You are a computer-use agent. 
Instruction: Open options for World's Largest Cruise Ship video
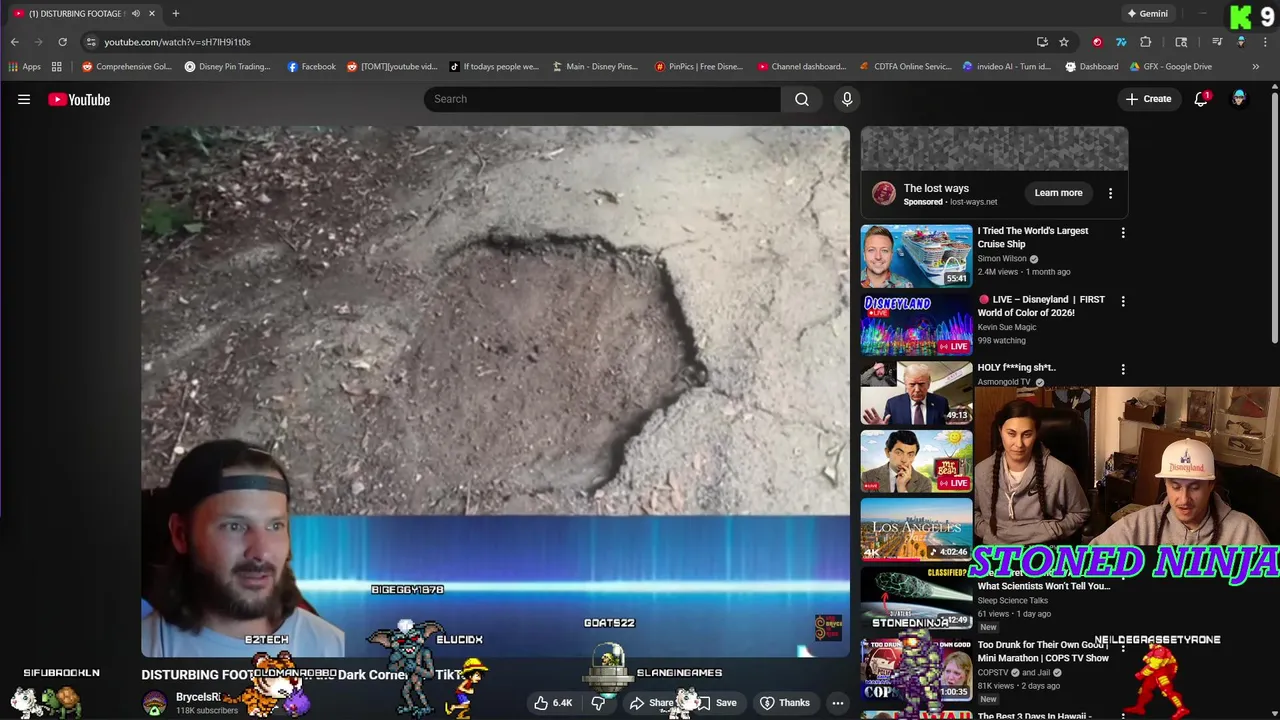[1123, 233]
